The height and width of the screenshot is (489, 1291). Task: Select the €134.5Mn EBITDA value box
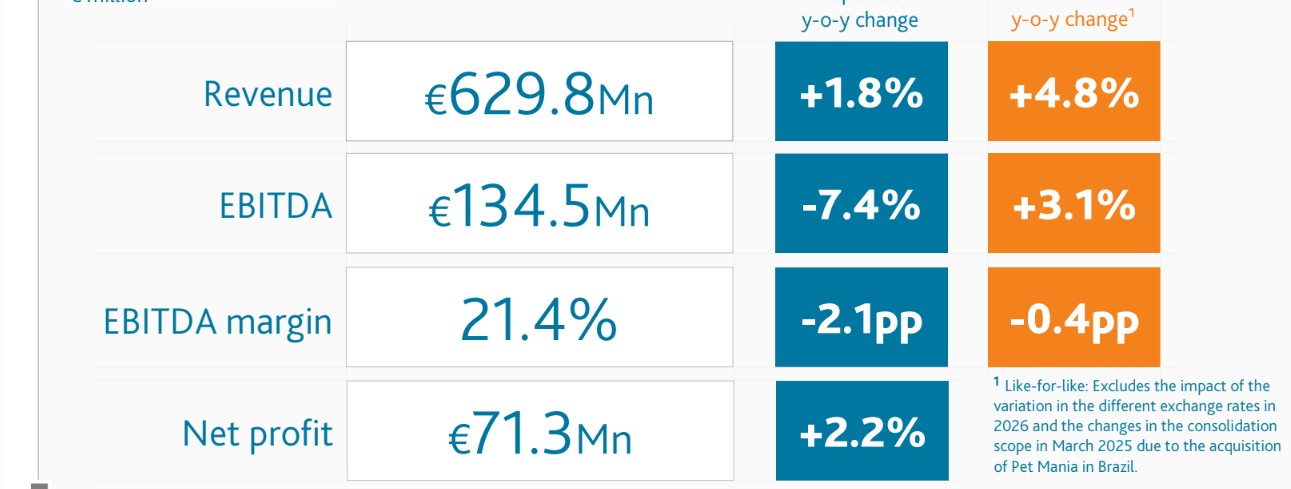539,203
